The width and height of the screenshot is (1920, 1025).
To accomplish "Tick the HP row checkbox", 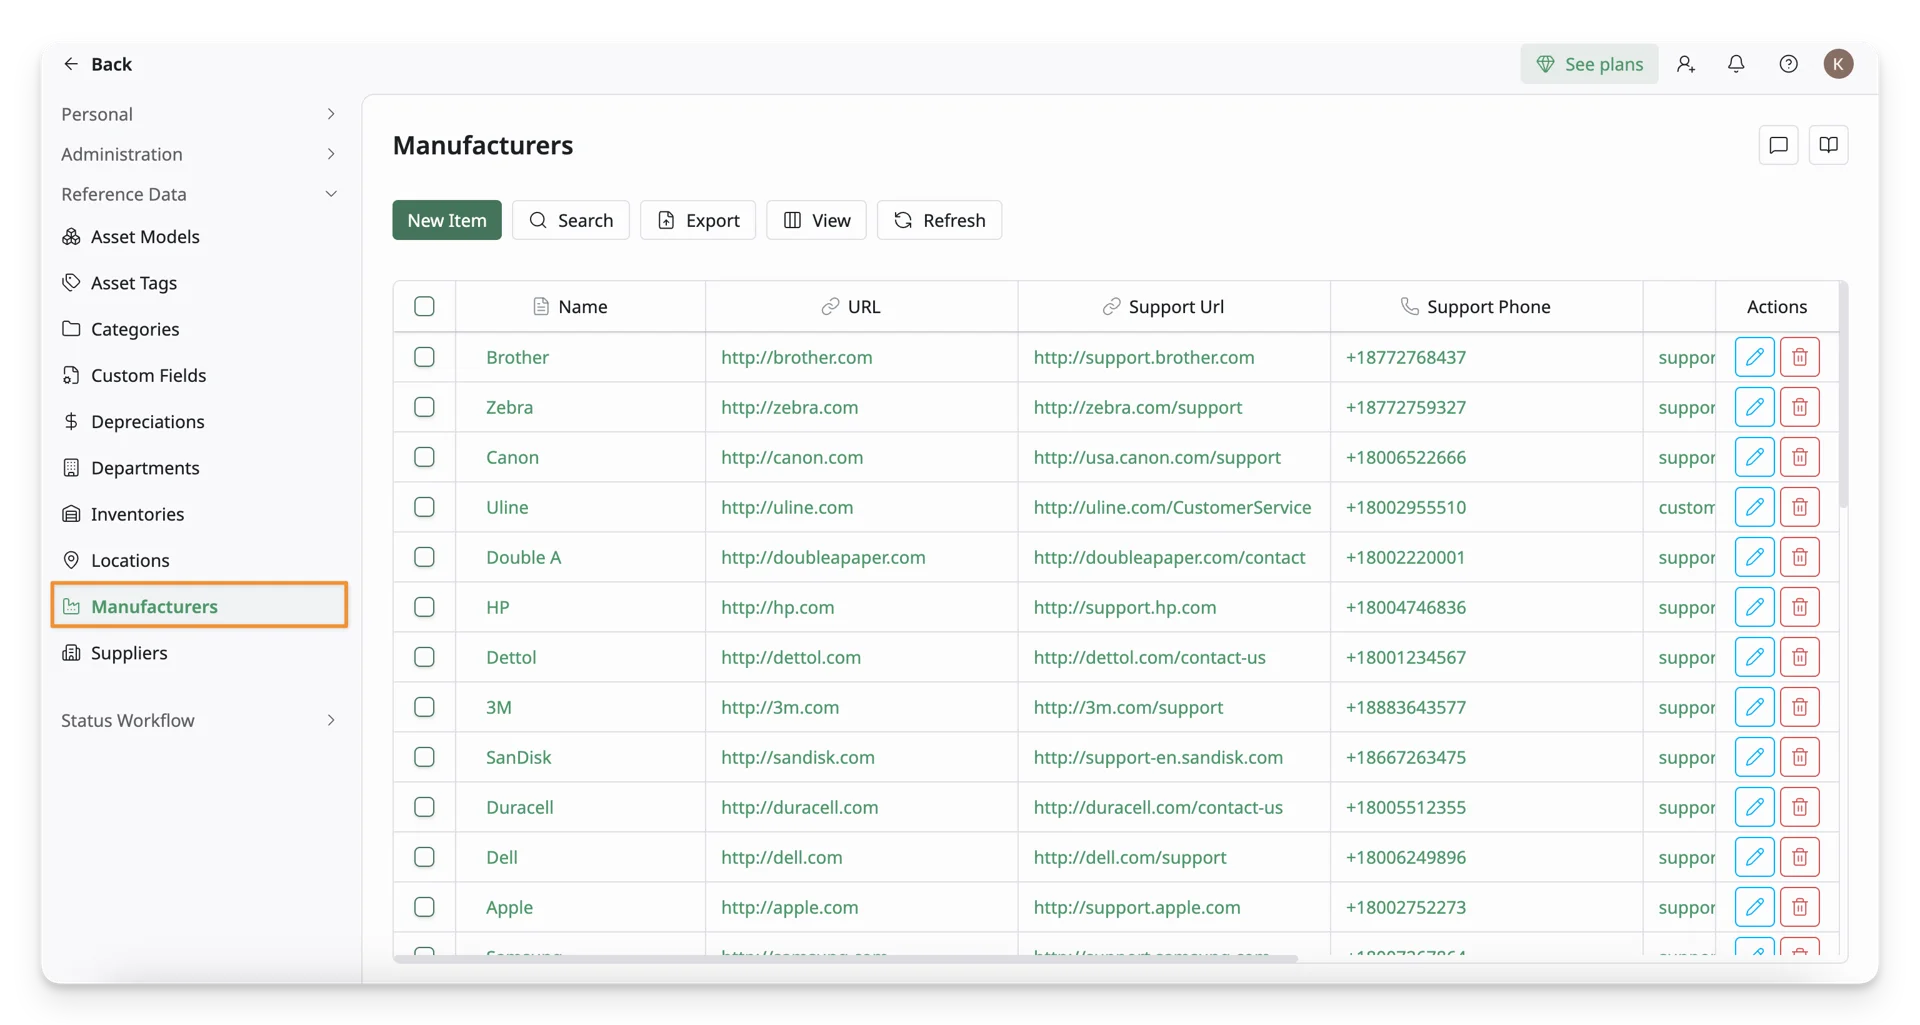I will (x=424, y=607).
